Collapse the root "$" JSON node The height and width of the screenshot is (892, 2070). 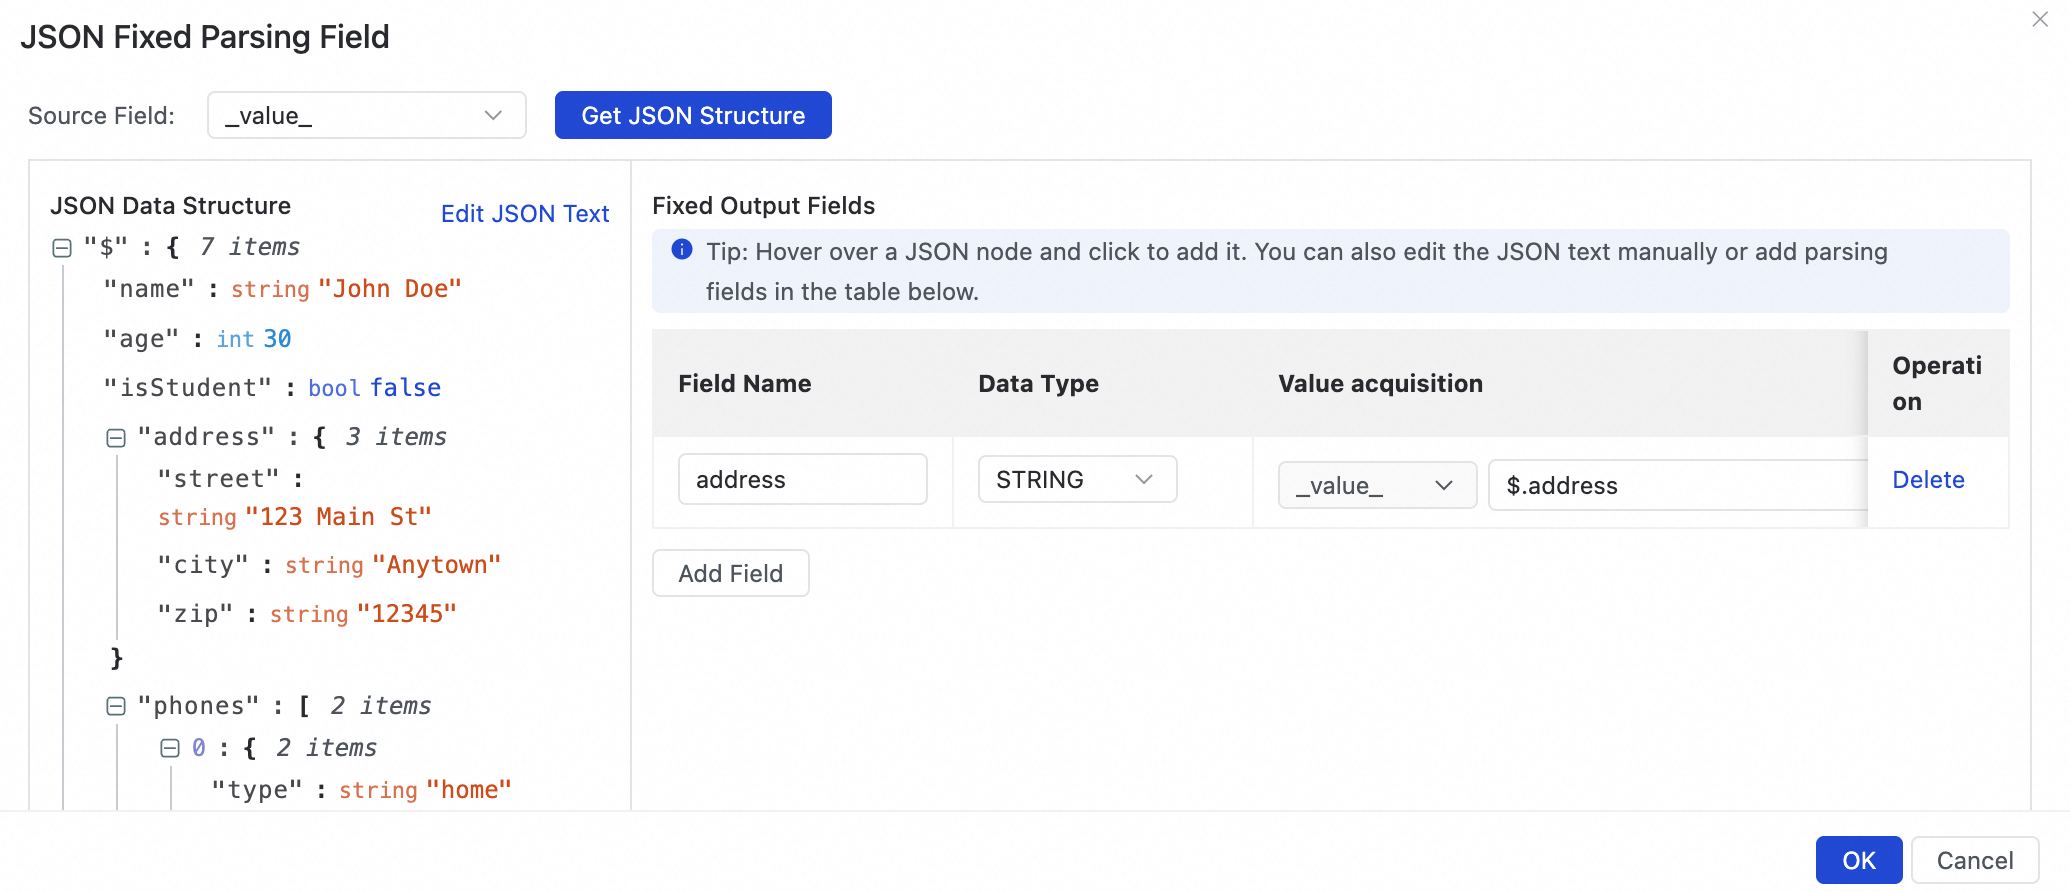(x=62, y=248)
